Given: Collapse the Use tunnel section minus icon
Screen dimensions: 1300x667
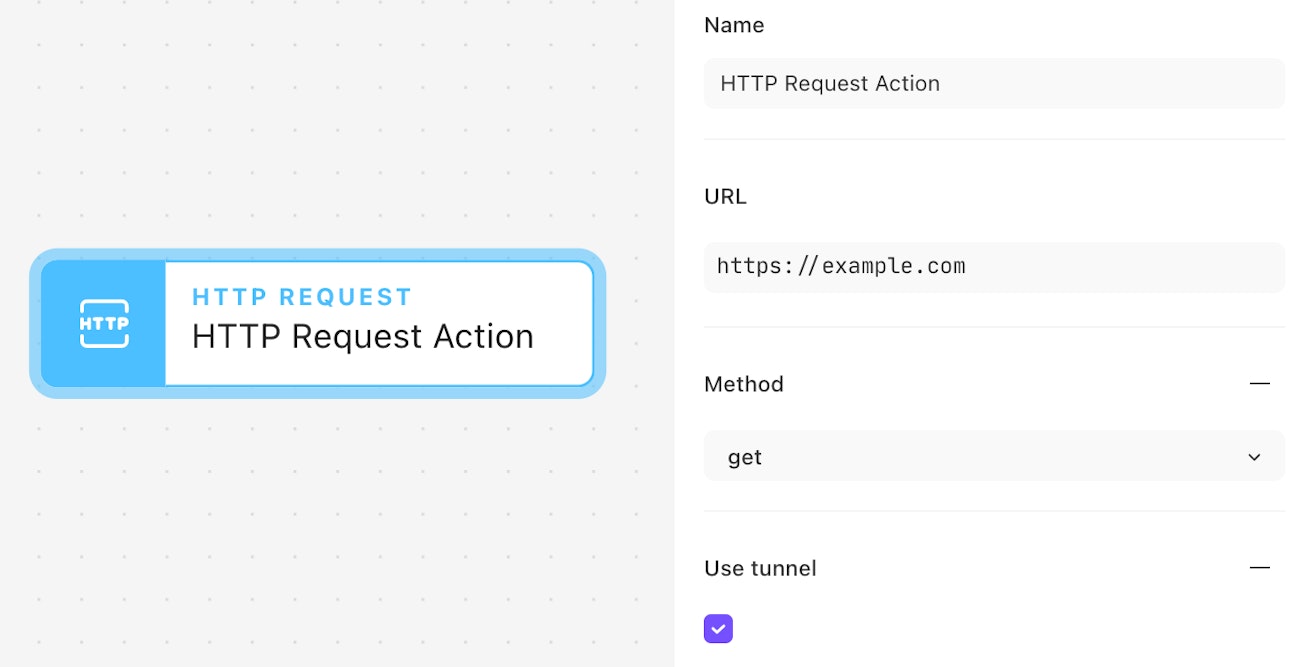Looking at the screenshot, I should pos(1259,568).
